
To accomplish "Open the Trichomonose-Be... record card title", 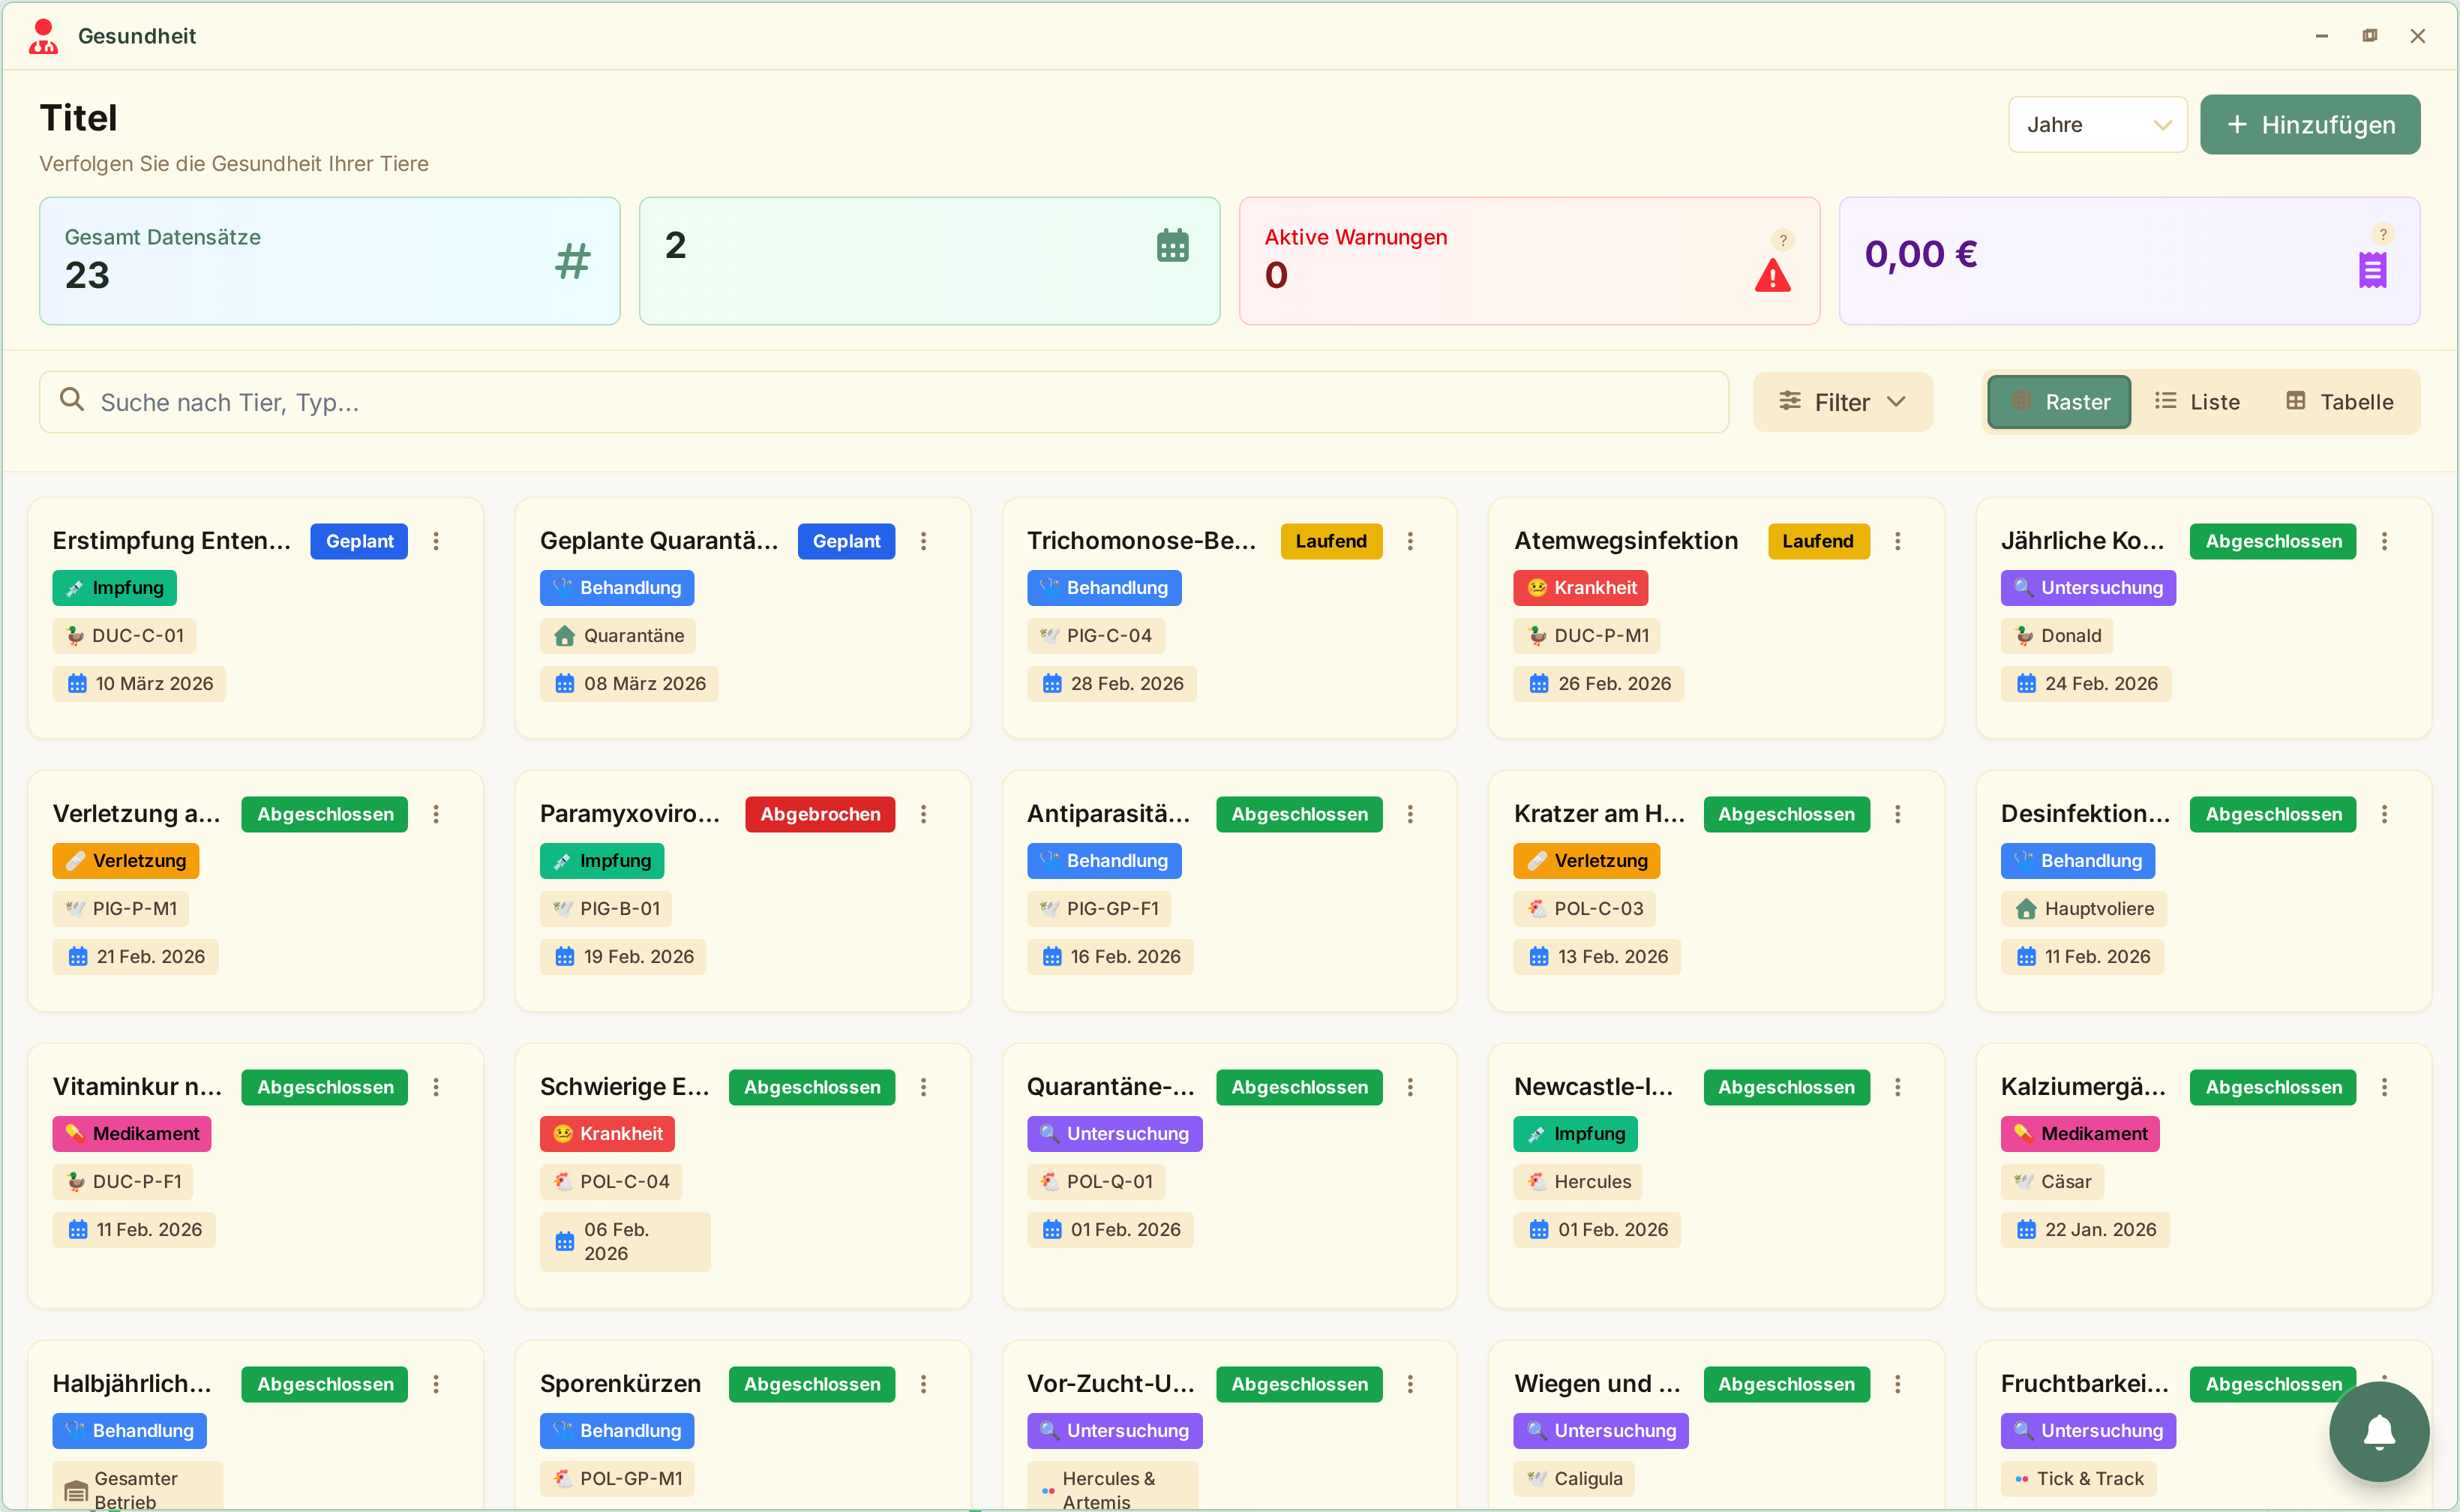I will click(x=1141, y=541).
